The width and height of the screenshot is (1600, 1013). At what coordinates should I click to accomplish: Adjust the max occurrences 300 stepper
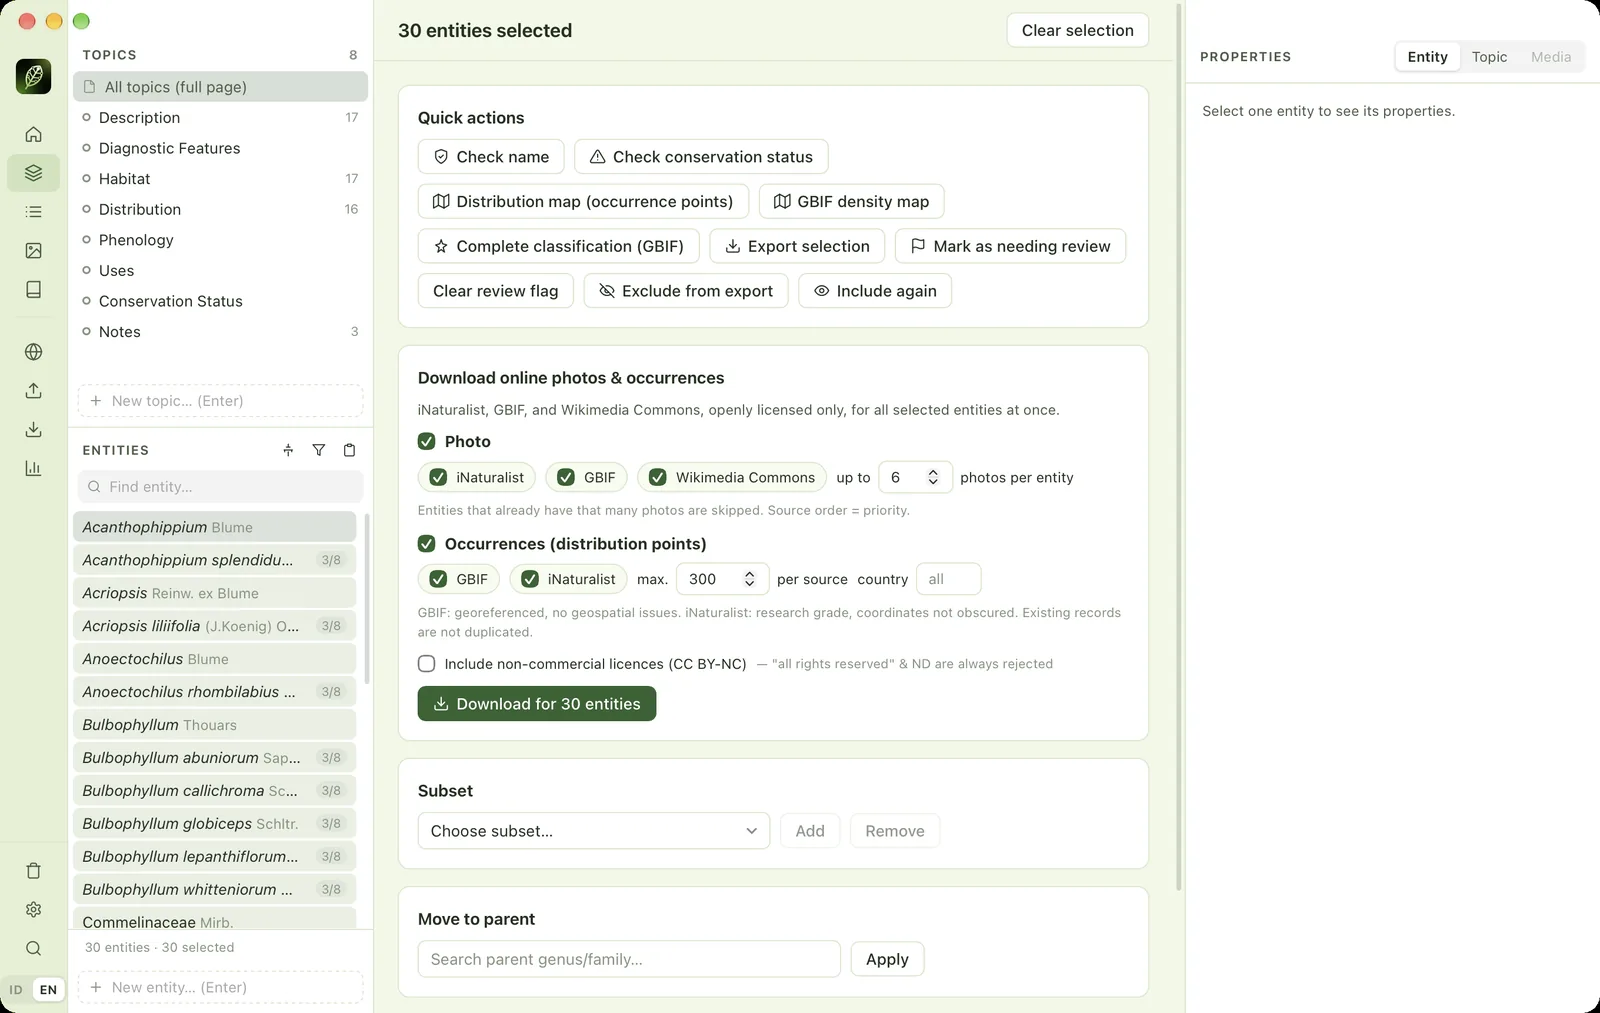[749, 579]
